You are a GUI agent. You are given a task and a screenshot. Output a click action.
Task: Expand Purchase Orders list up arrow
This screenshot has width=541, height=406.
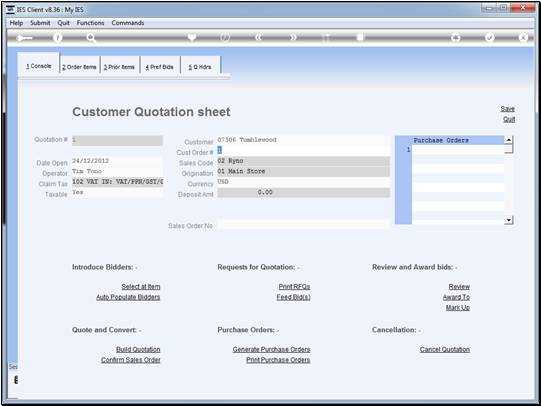(508, 140)
